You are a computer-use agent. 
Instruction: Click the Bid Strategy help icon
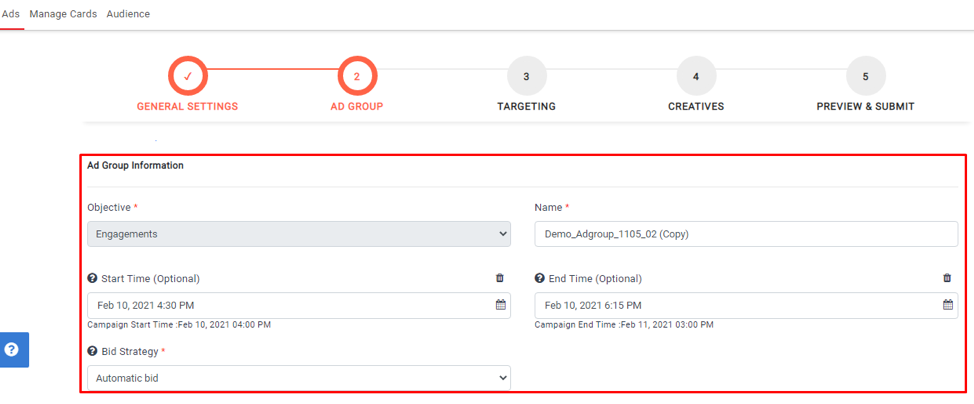click(92, 352)
